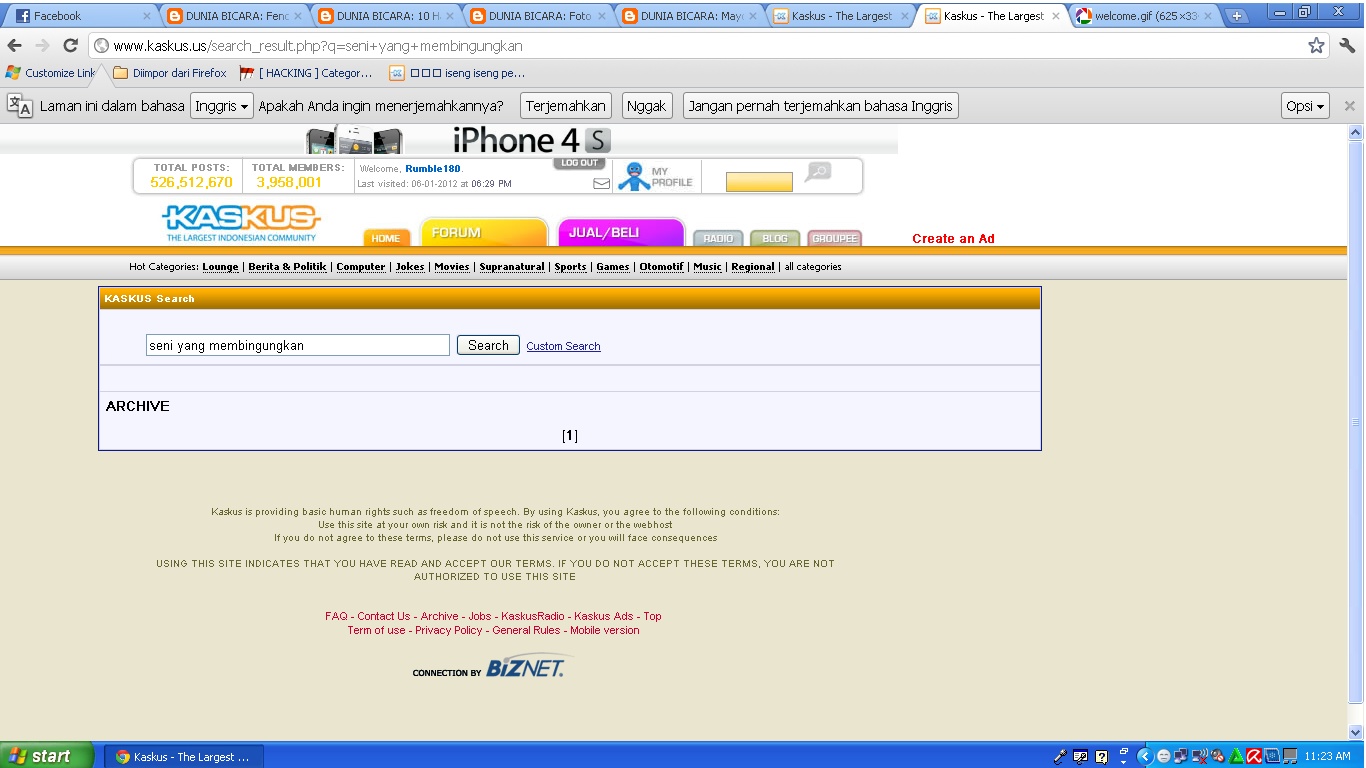
Task: Open the BLOG navigation tab
Action: click(775, 238)
